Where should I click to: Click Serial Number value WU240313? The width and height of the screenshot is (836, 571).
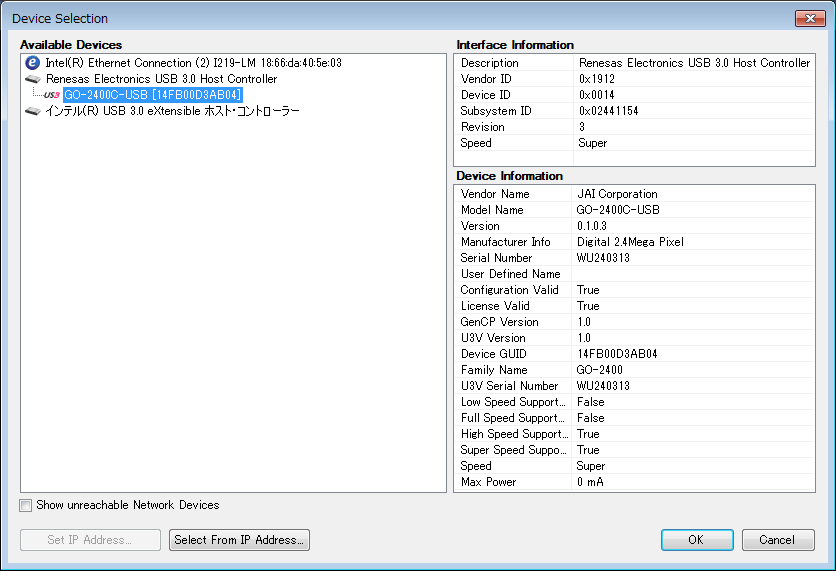pos(603,258)
